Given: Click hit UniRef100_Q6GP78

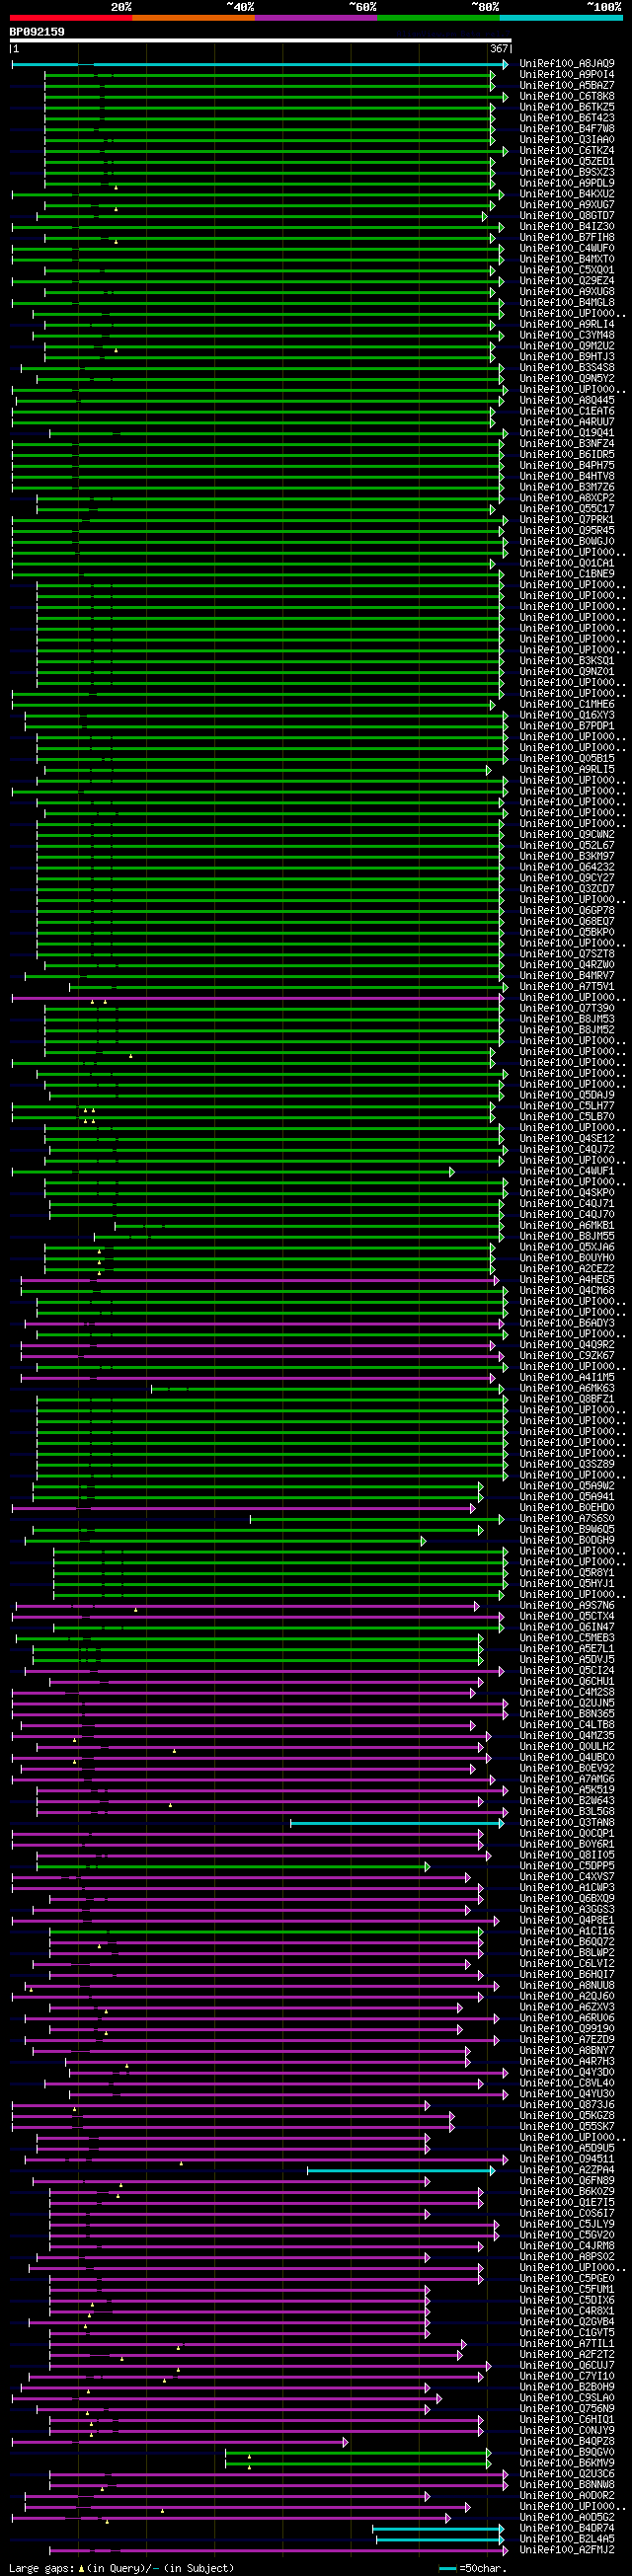Looking at the screenshot, I should [x=567, y=911].
